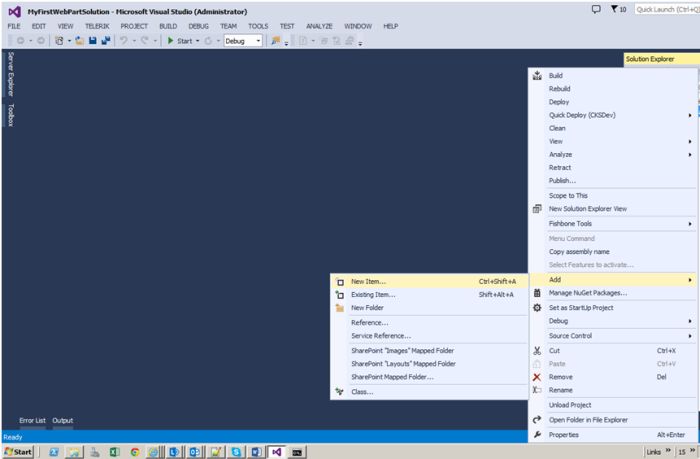700x459 pixels.
Task: Click the Class icon in the Add submenu
Action: click(x=340, y=392)
